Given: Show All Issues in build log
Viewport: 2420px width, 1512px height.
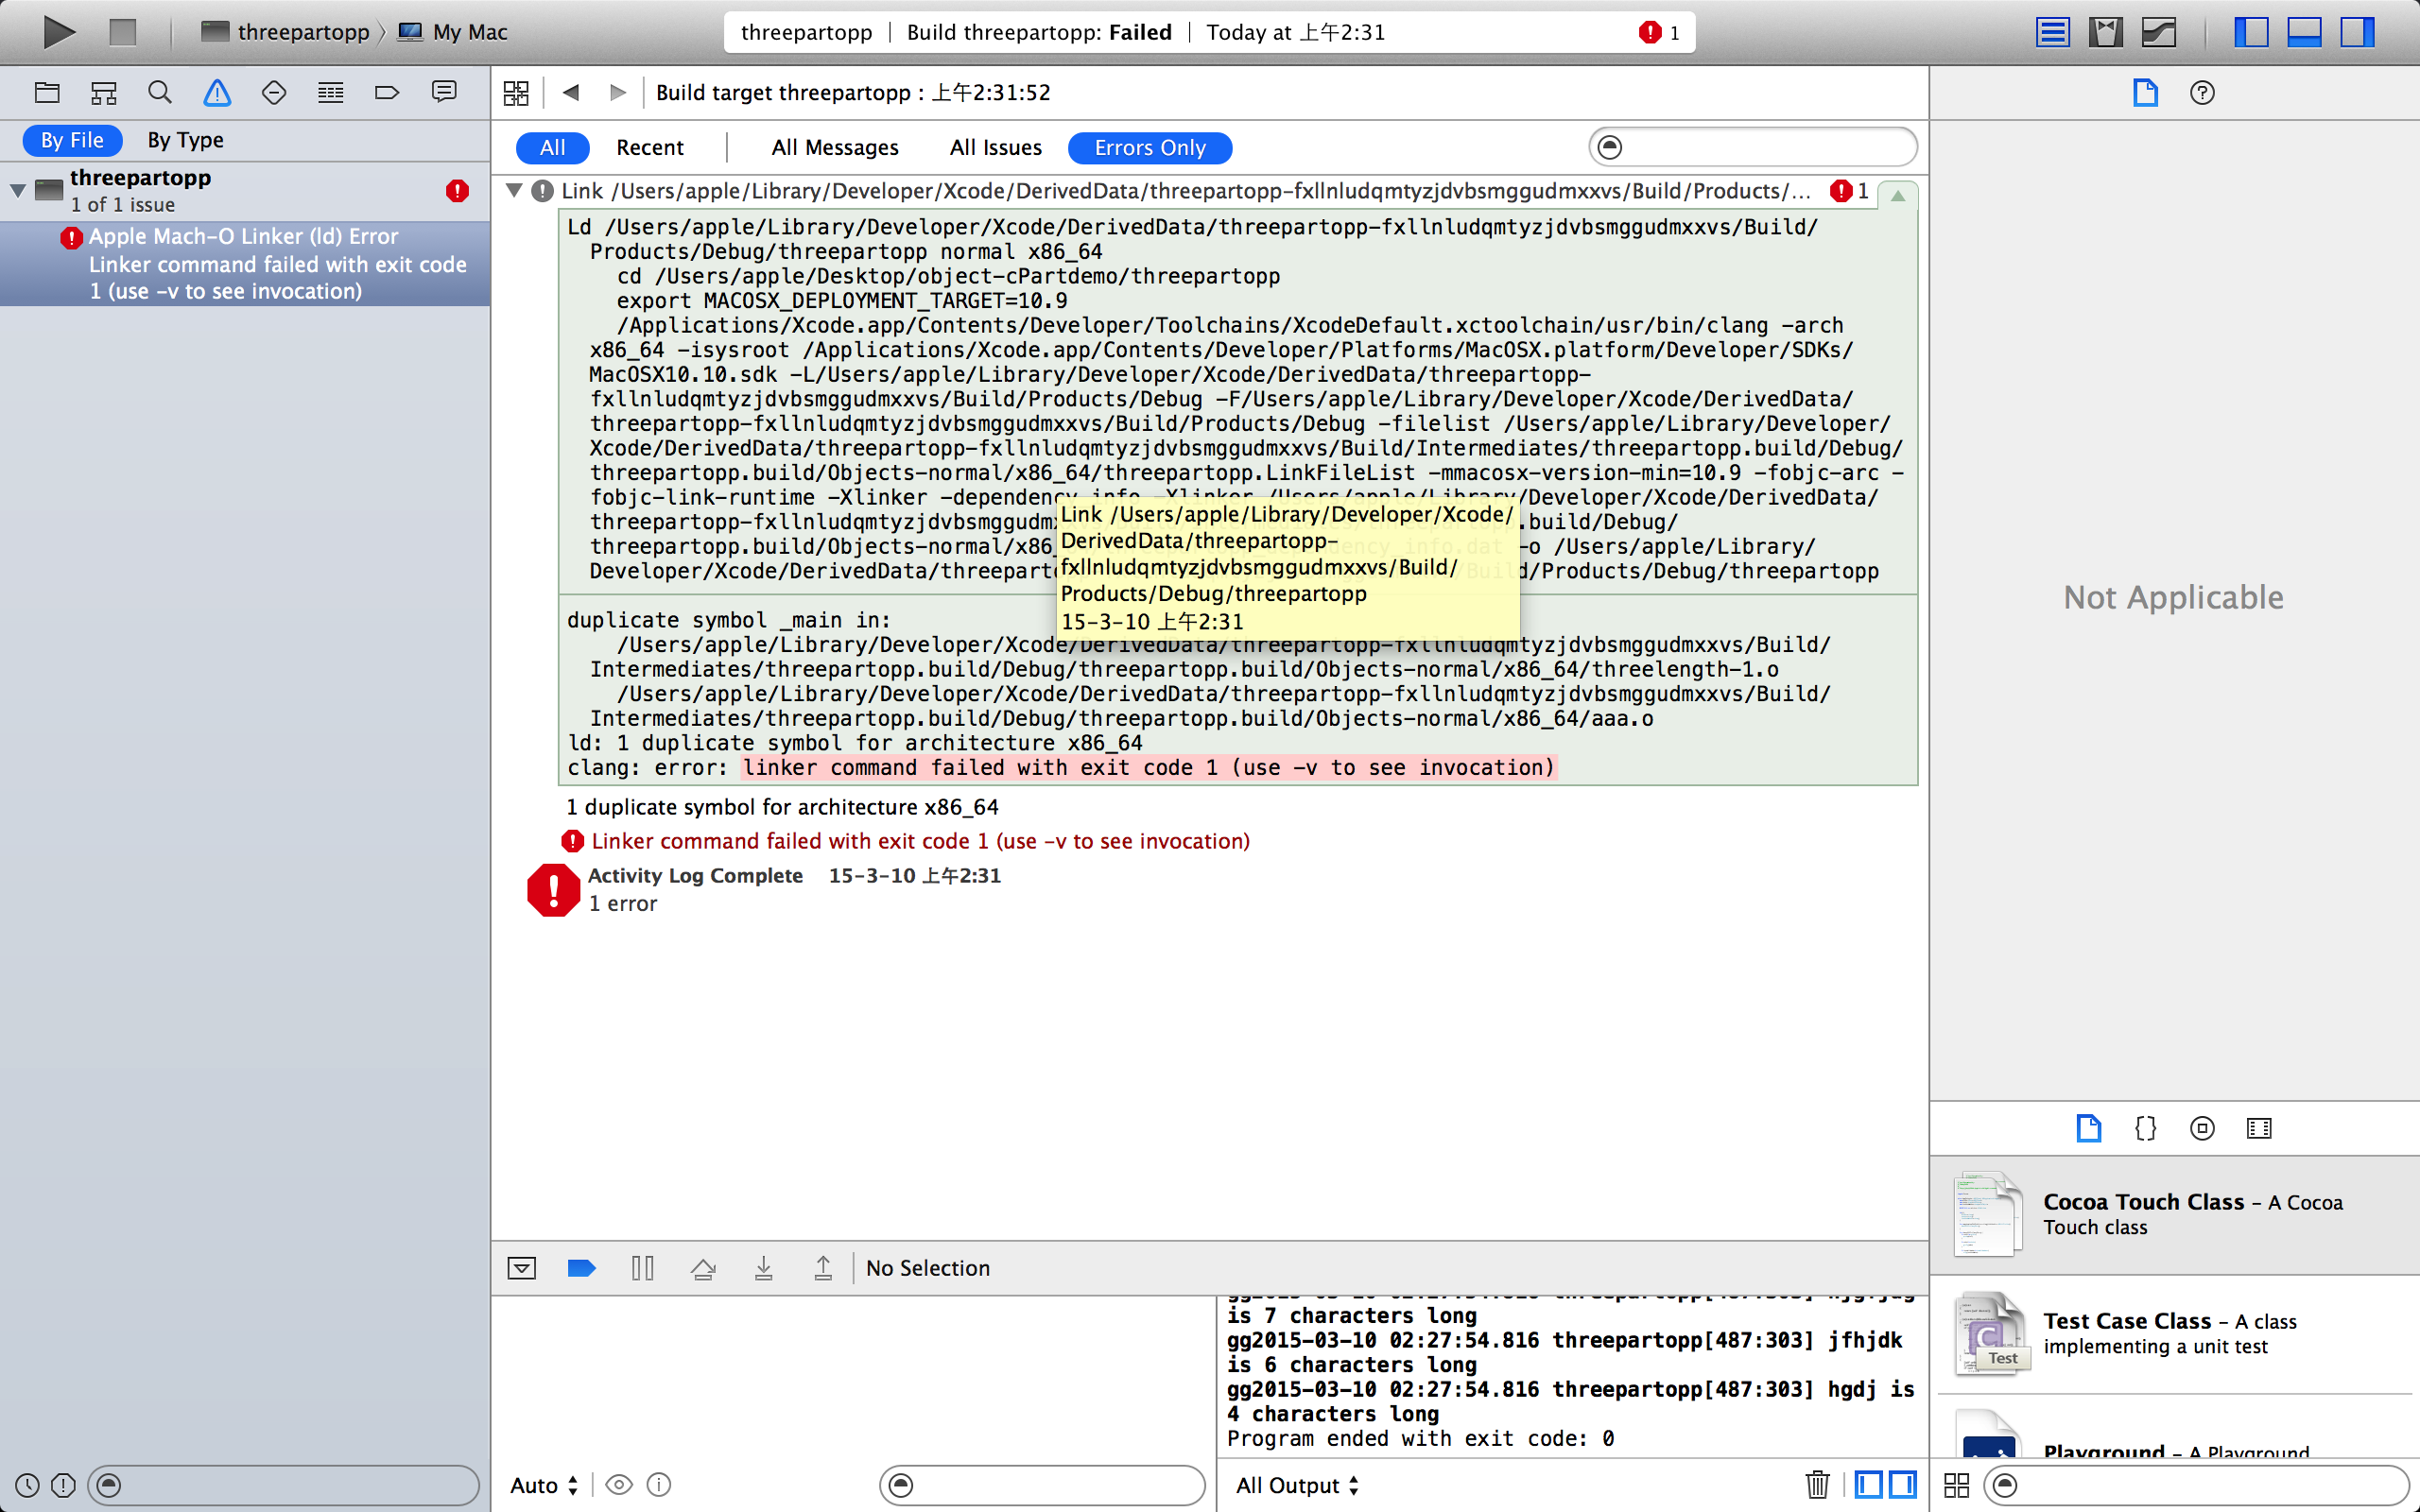Looking at the screenshot, I should (996, 147).
